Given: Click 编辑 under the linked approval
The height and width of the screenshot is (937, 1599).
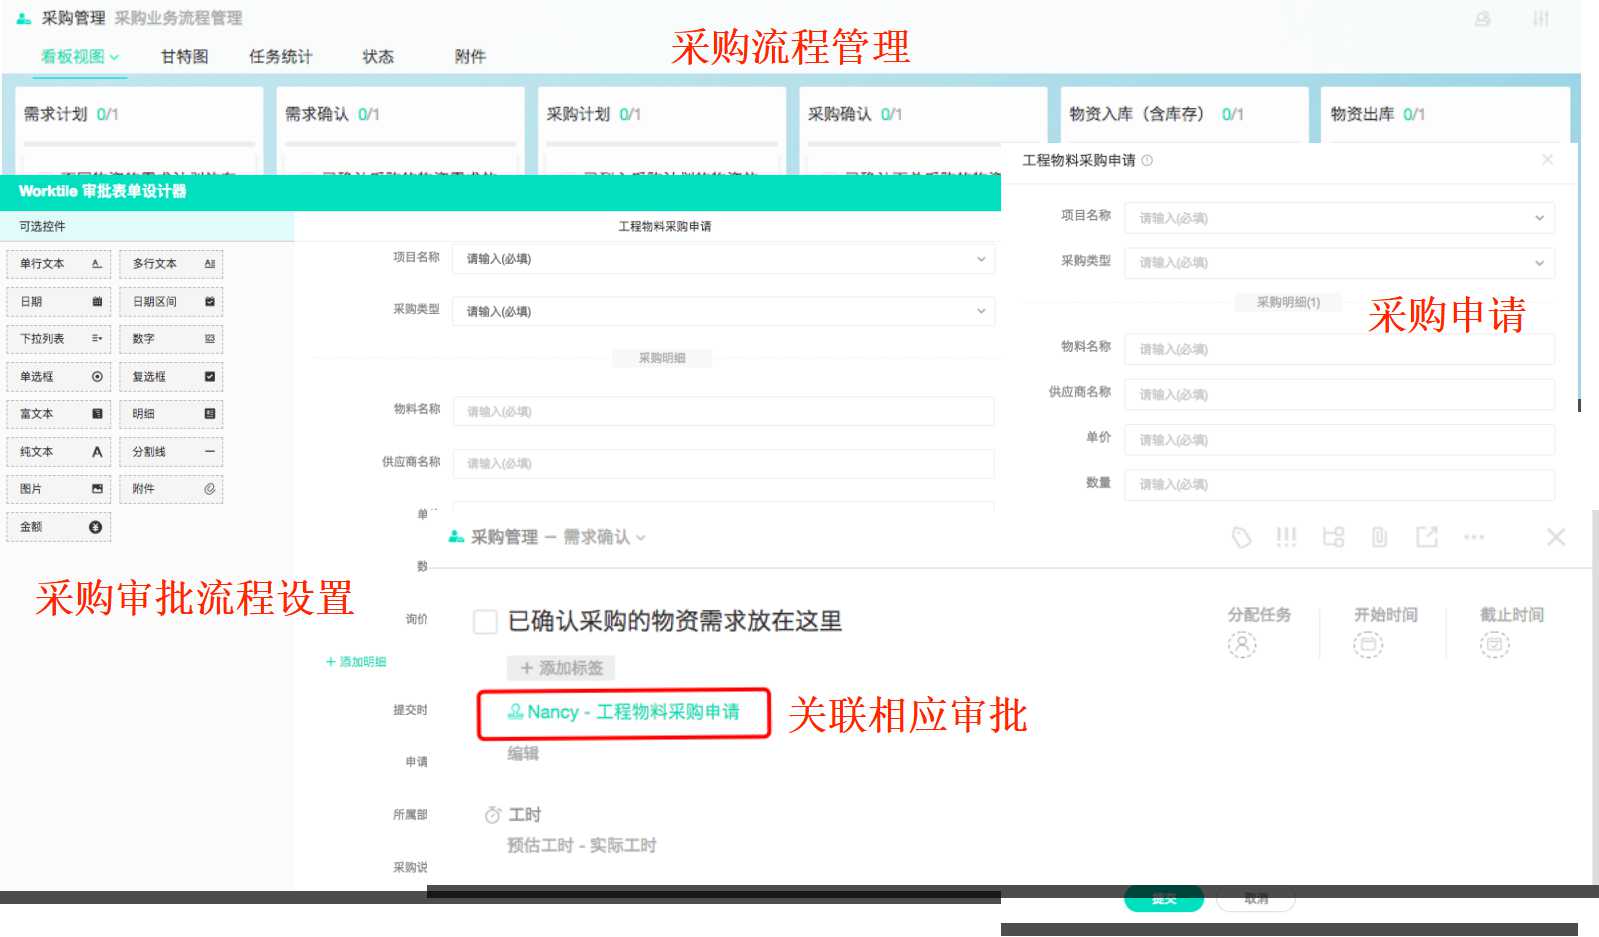Looking at the screenshot, I should coord(523,754).
